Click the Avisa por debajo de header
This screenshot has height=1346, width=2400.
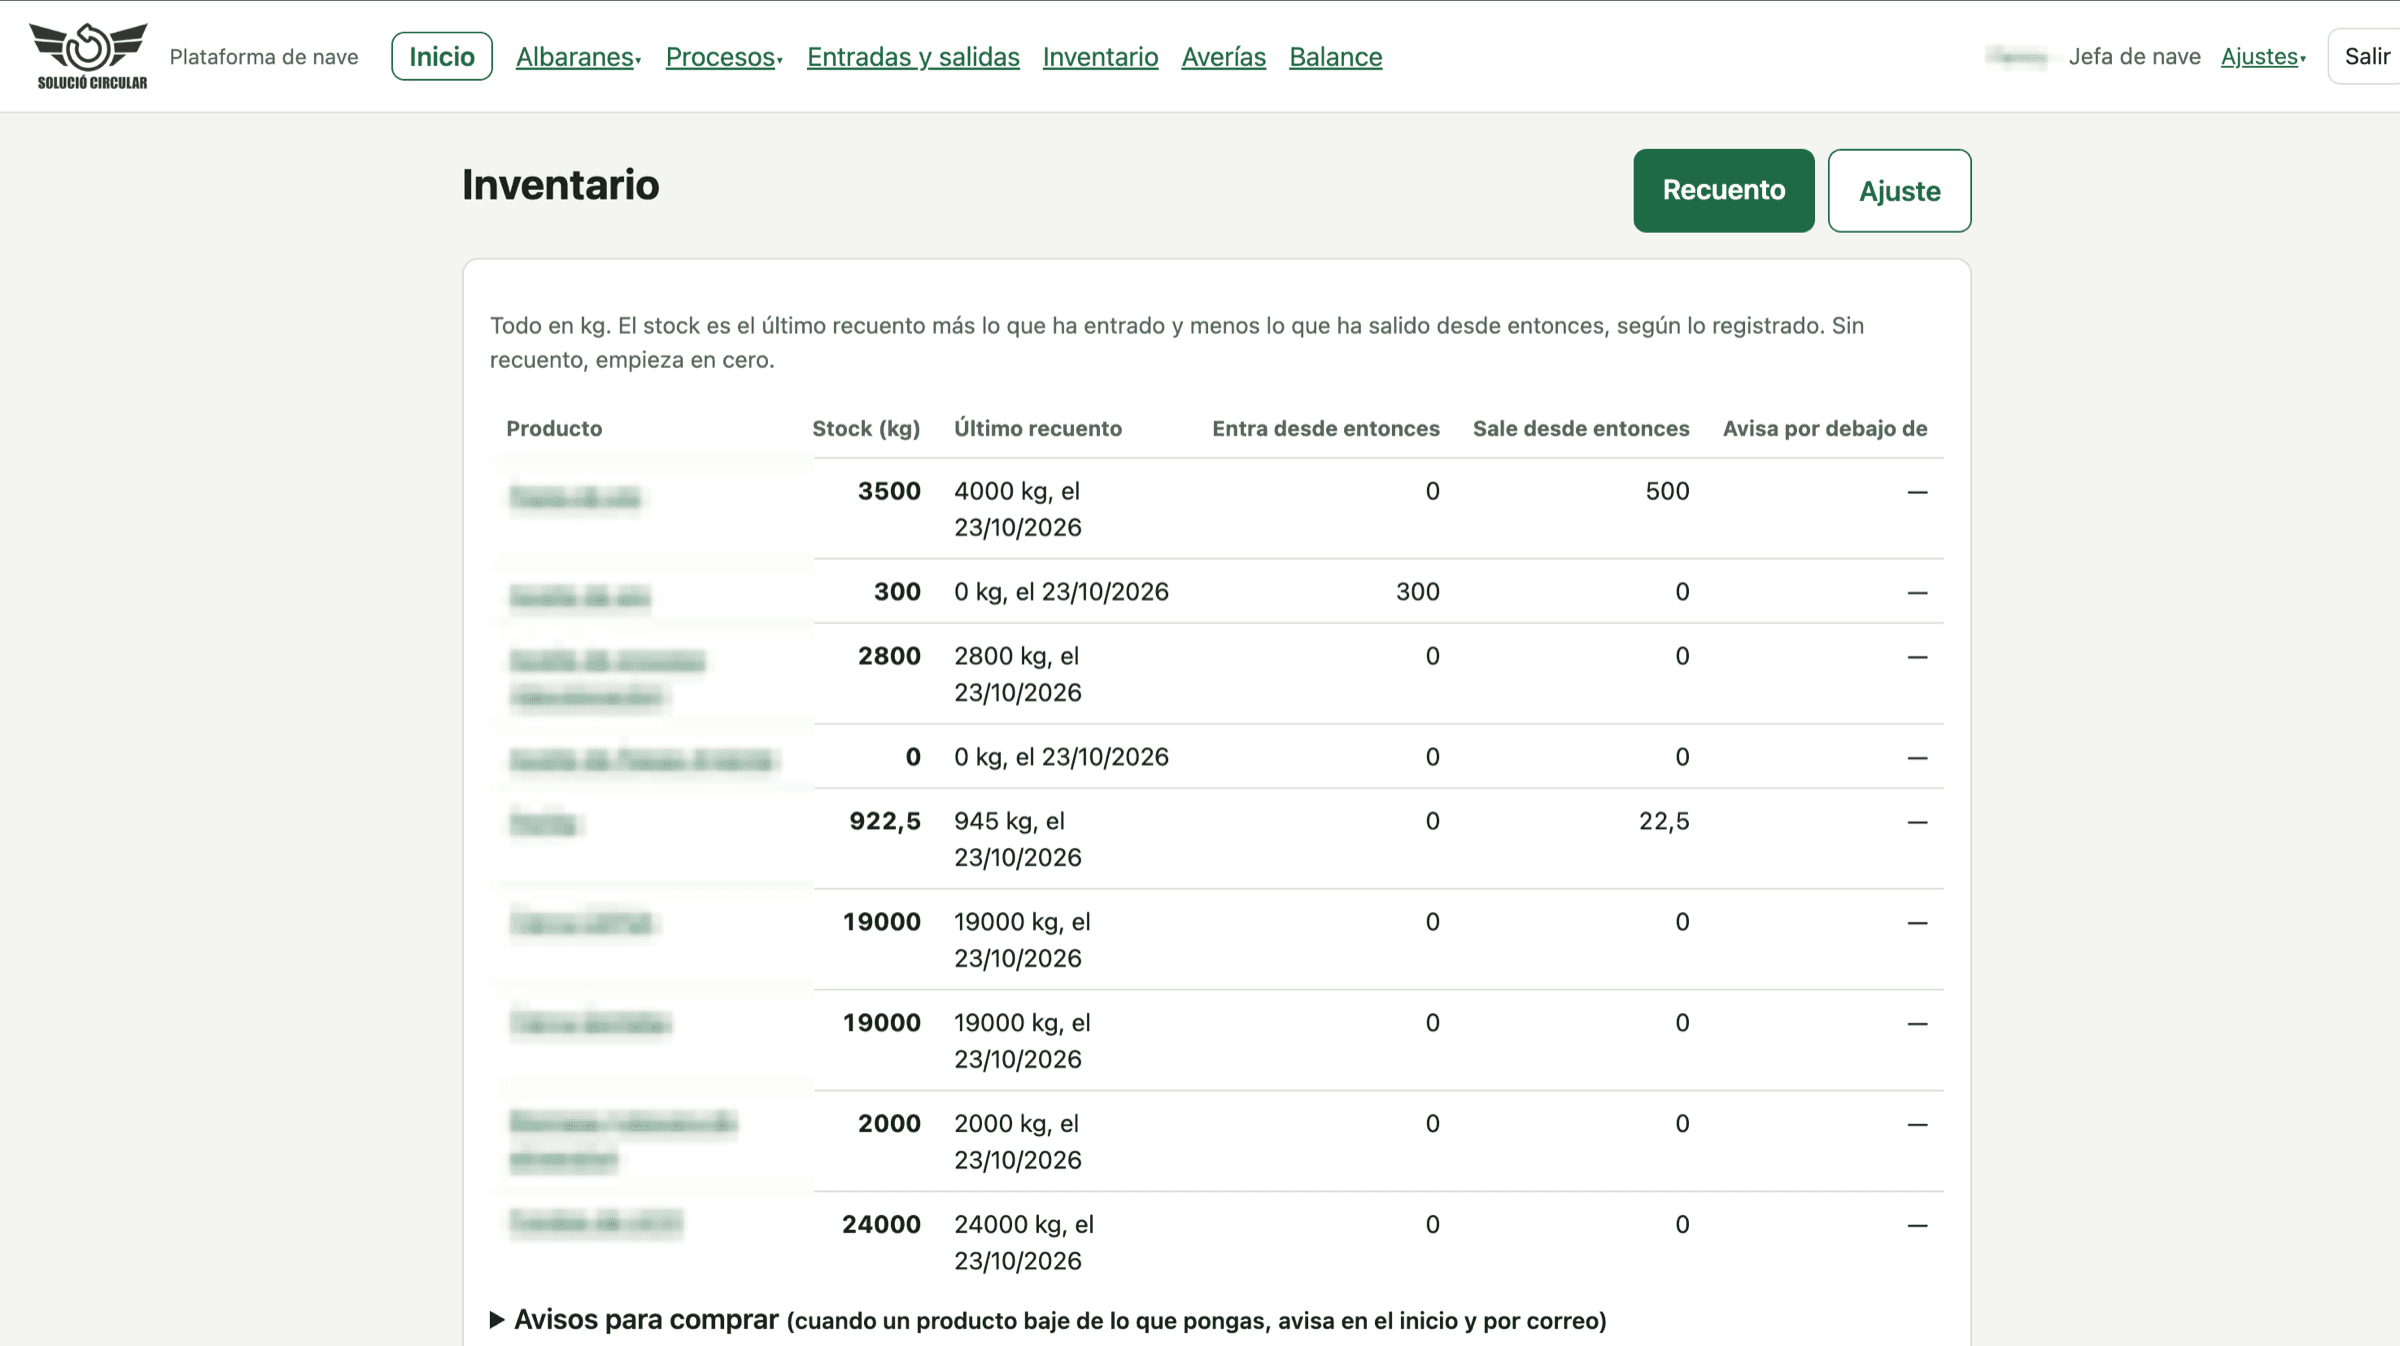tap(1825, 429)
